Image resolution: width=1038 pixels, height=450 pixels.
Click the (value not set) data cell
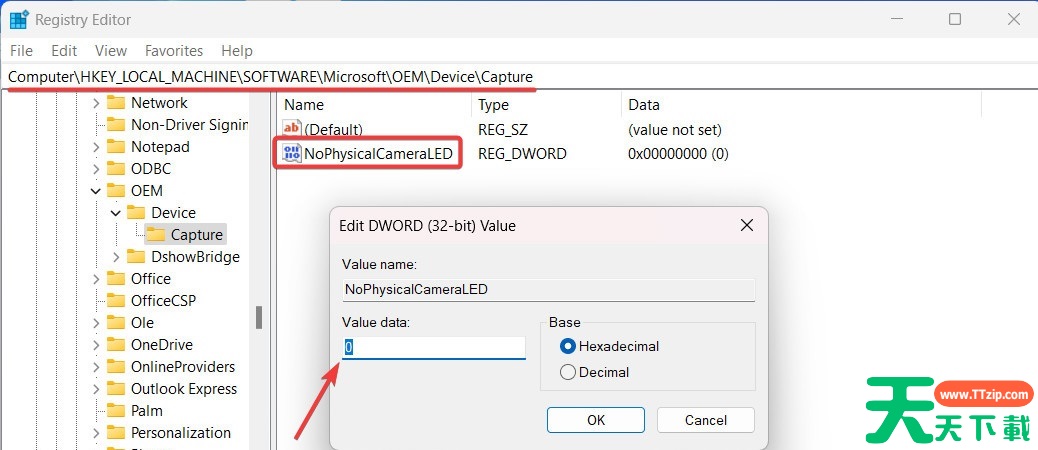click(675, 129)
